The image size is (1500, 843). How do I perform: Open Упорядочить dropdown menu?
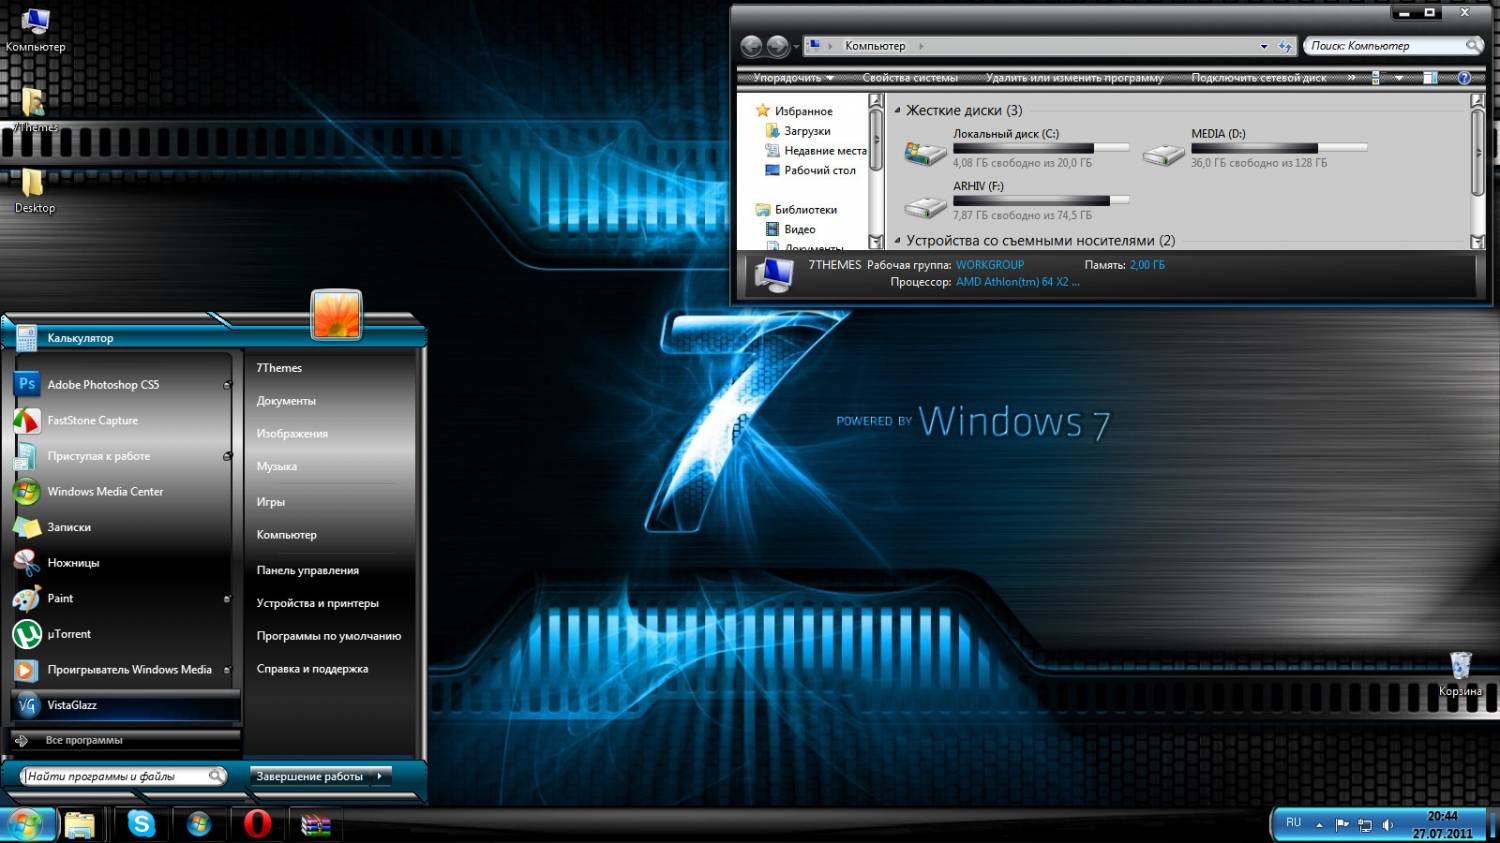793,77
